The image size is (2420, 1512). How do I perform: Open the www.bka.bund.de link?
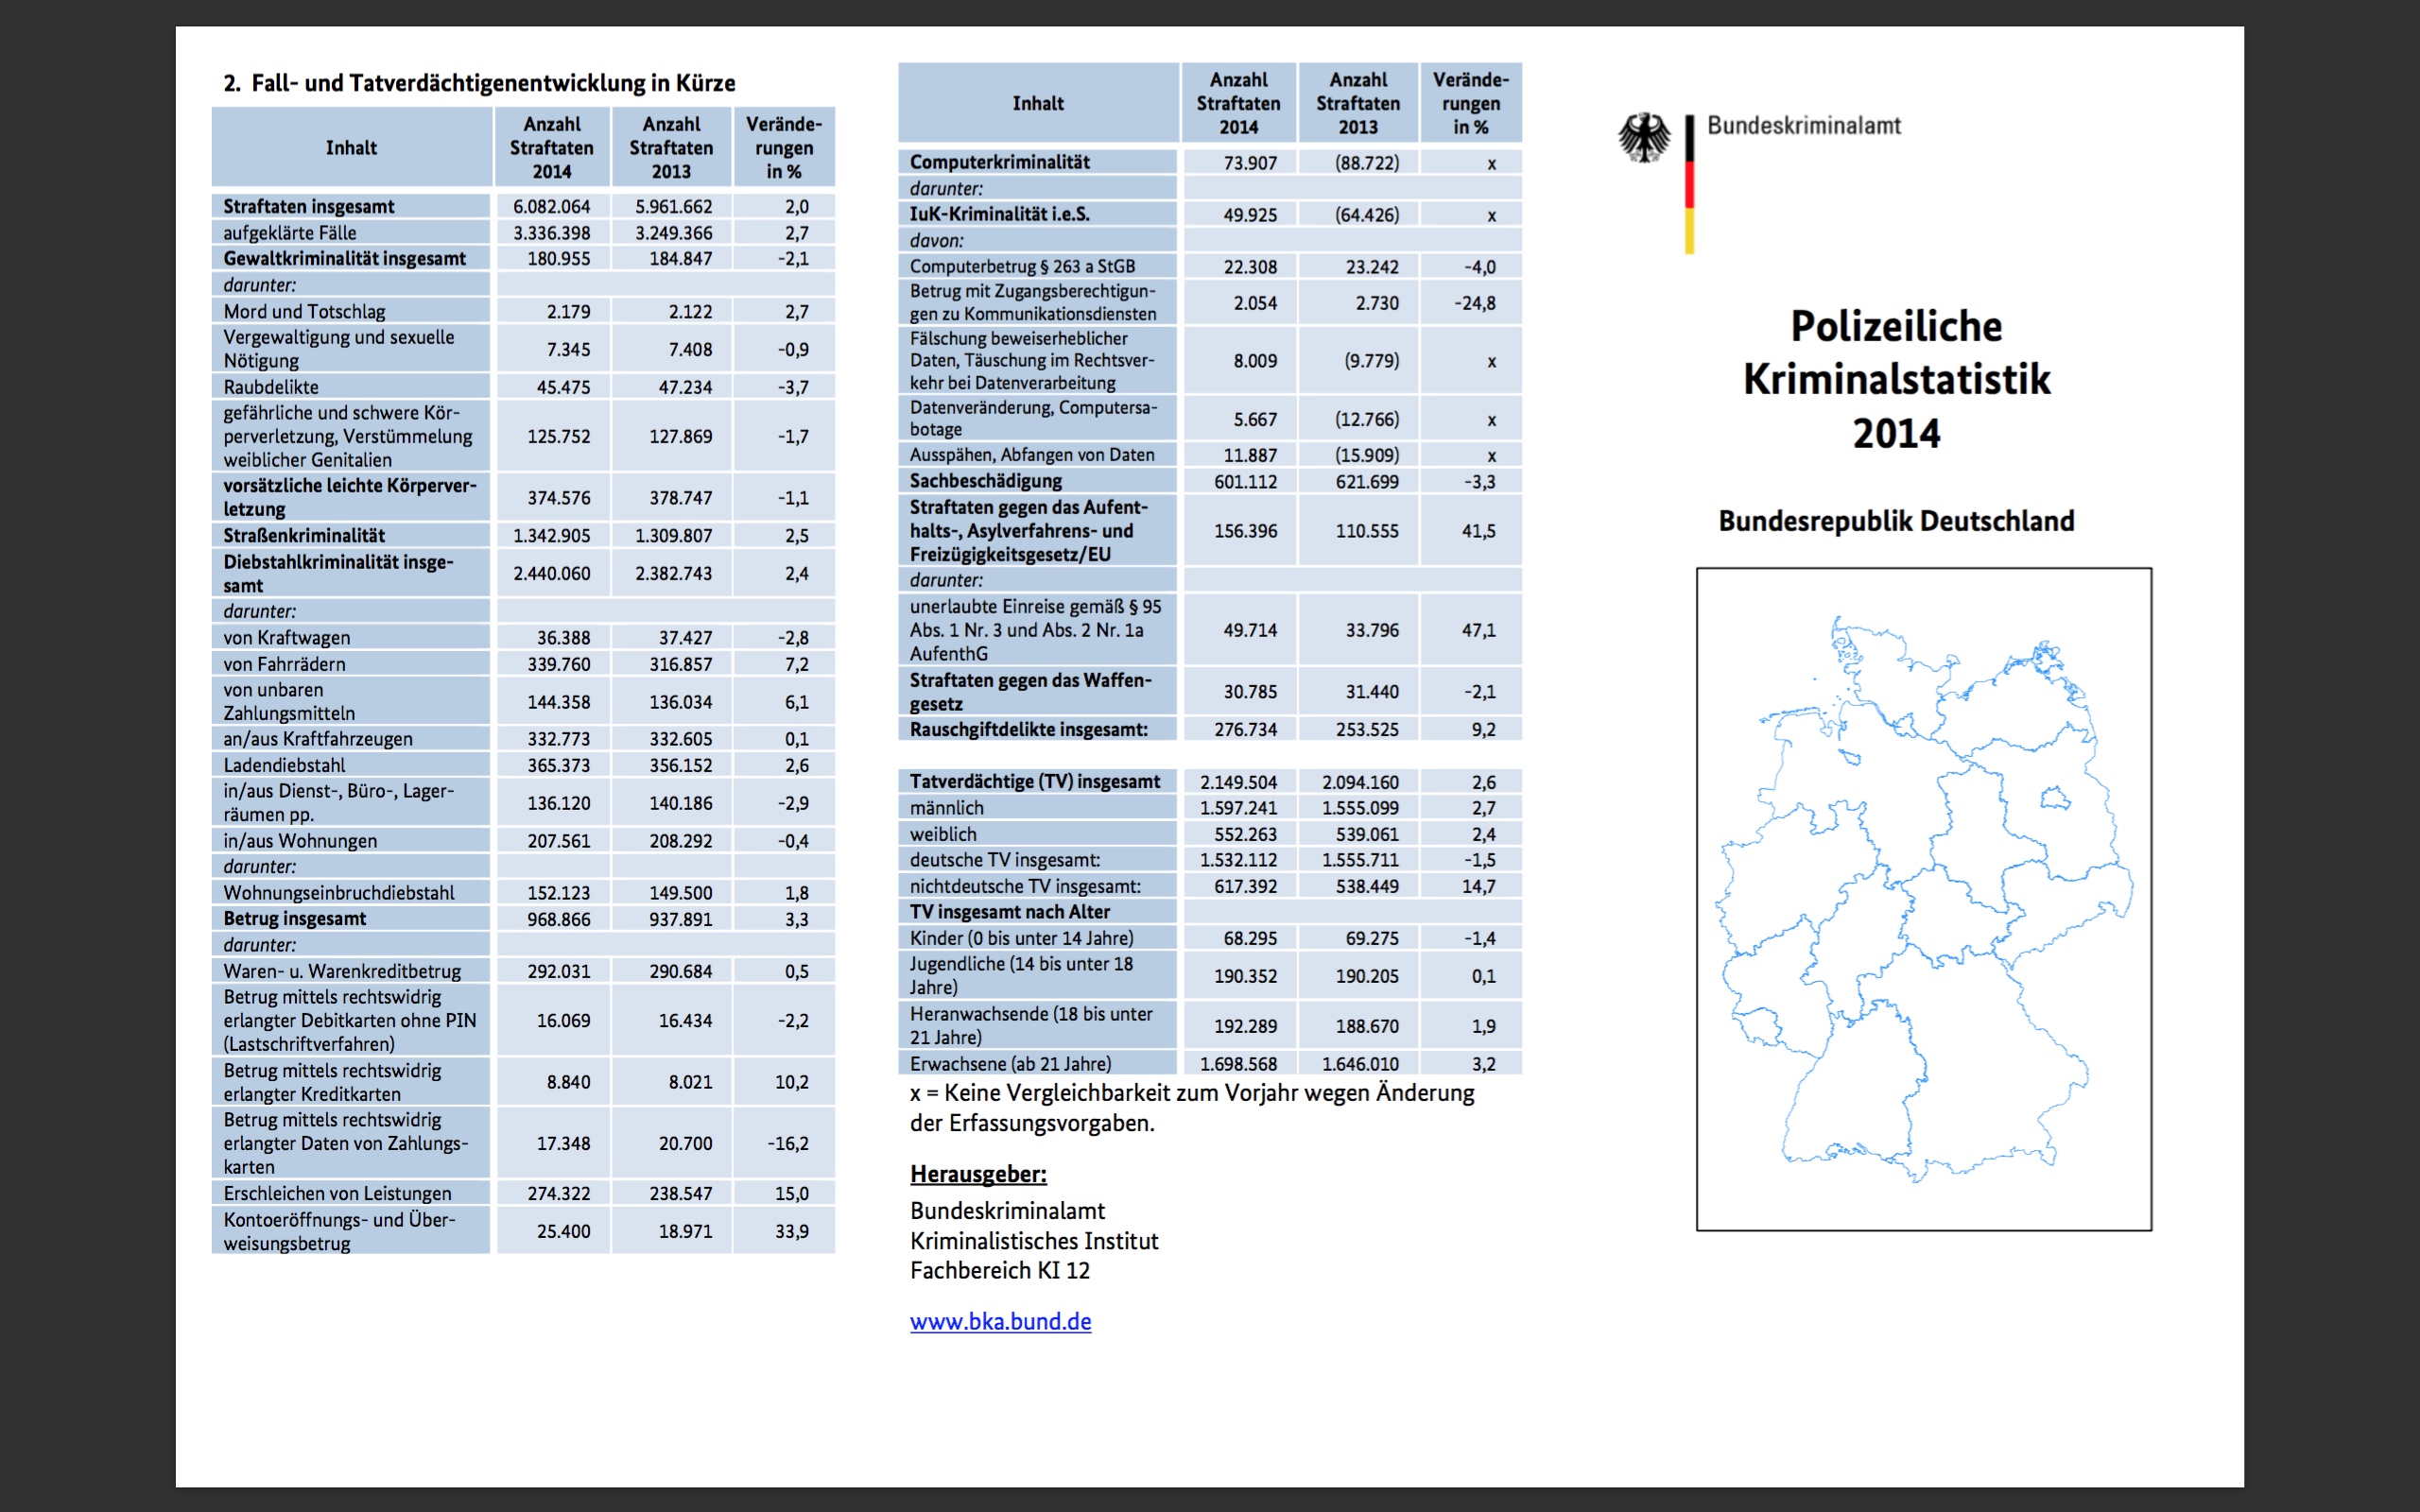coord(1000,1321)
